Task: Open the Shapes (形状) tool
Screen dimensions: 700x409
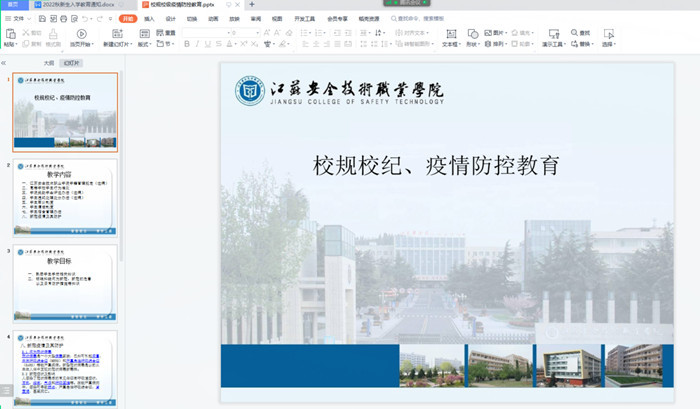Action: 471,33
